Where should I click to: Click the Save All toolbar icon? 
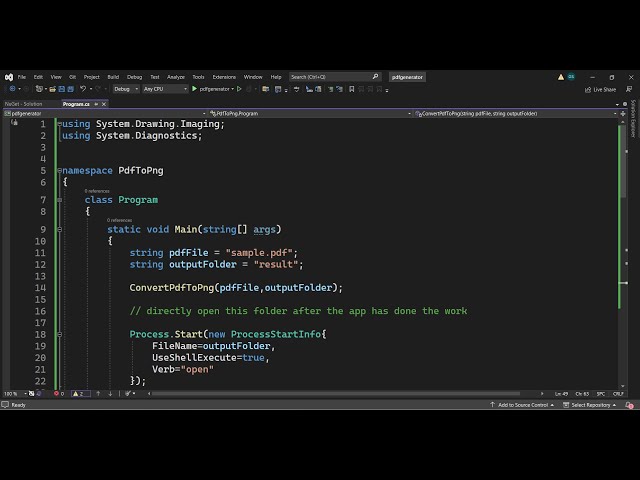pyautogui.click(x=66, y=89)
